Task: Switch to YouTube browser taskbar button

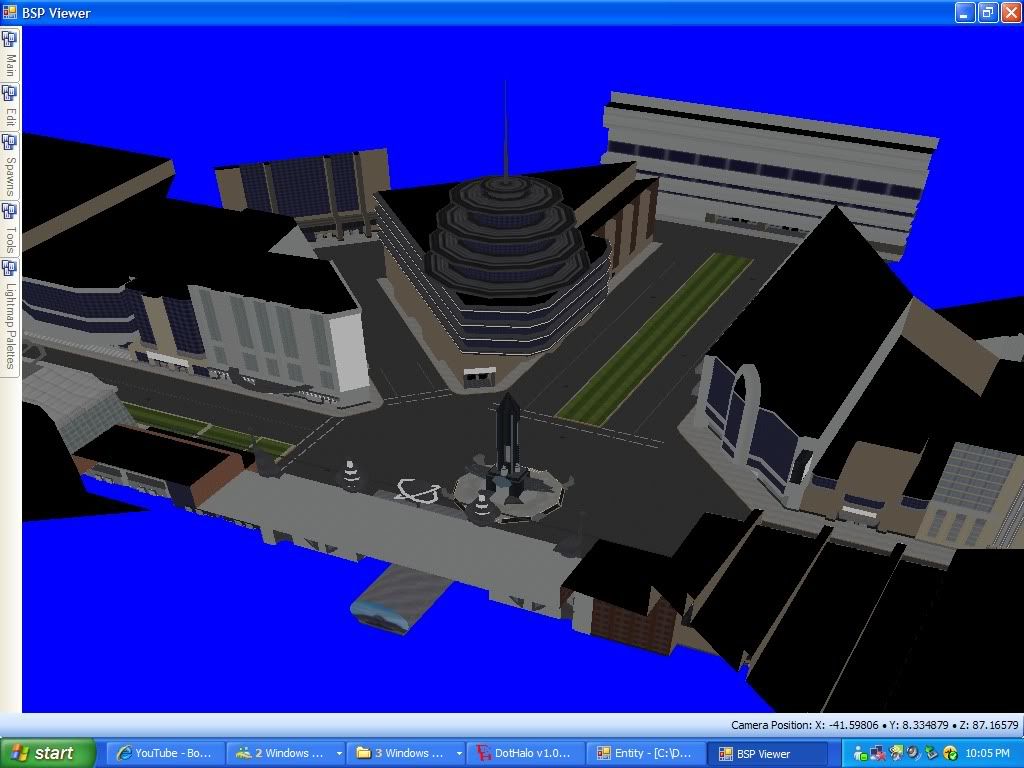Action: click(166, 753)
